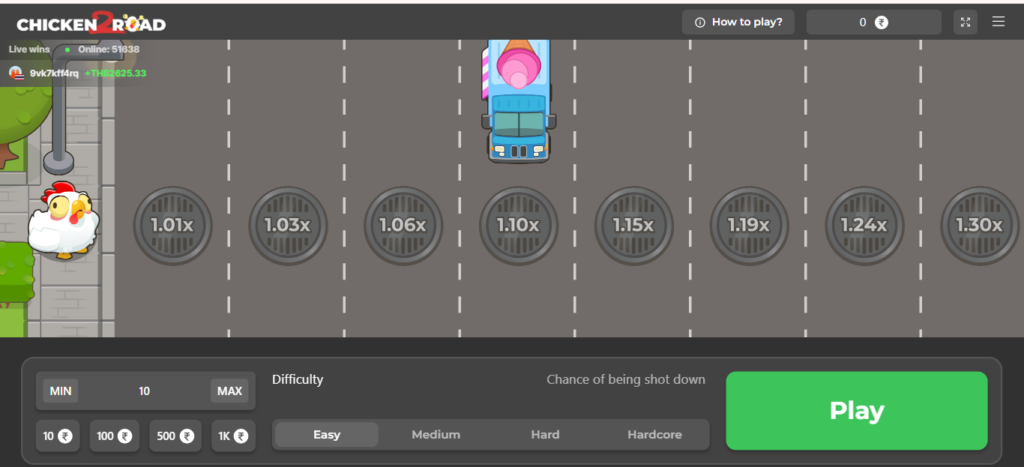Click the 1.24x manhole multiplier
The image size is (1024, 467).
coord(864,225)
